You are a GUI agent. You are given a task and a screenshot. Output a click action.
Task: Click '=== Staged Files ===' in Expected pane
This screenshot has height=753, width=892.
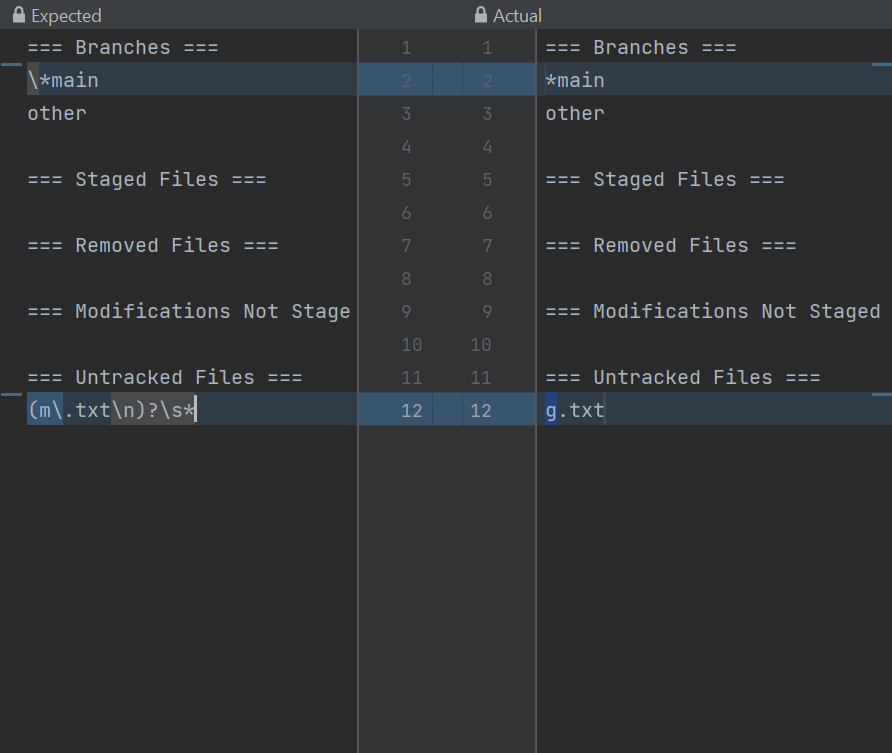coord(147,179)
